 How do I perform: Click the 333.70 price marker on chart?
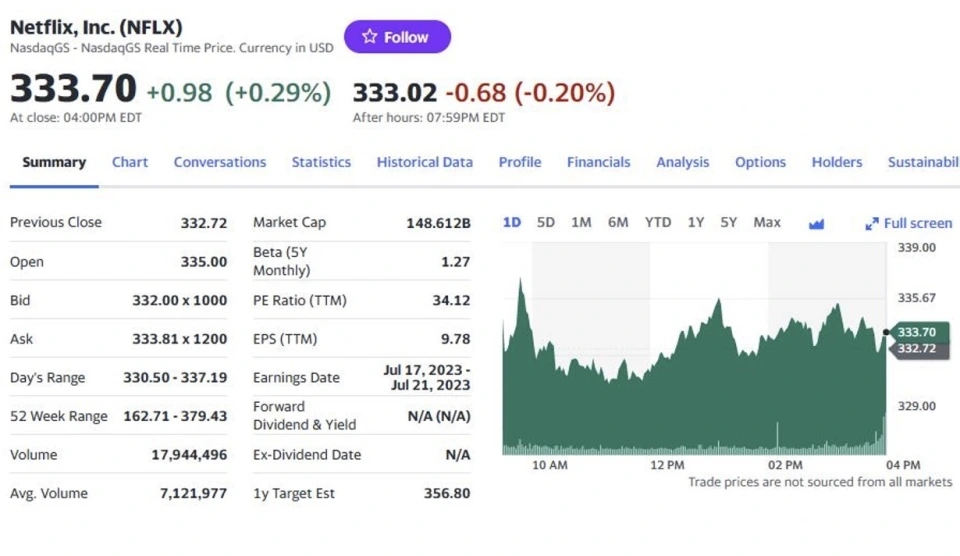coord(917,332)
